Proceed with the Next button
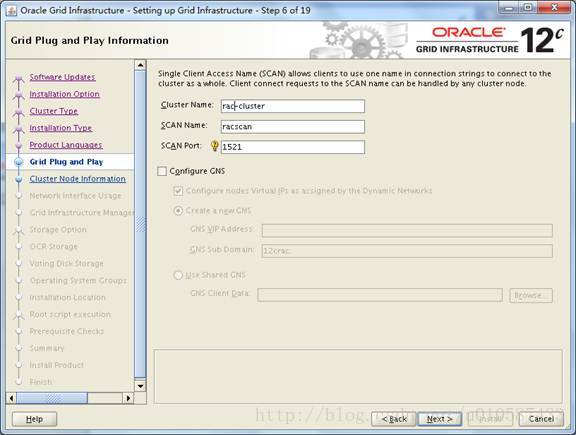This screenshot has height=435, width=576. click(x=439, y=419)
